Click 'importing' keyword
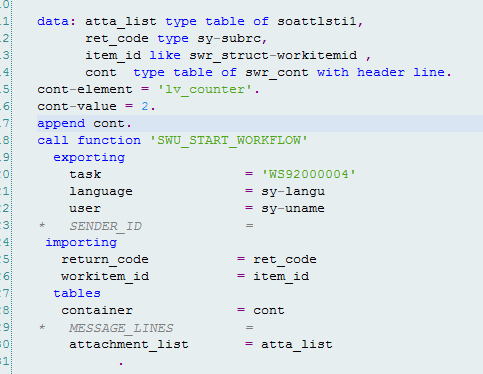The height and width of the screenshot is (374, 483). click(x=81, y=243)
